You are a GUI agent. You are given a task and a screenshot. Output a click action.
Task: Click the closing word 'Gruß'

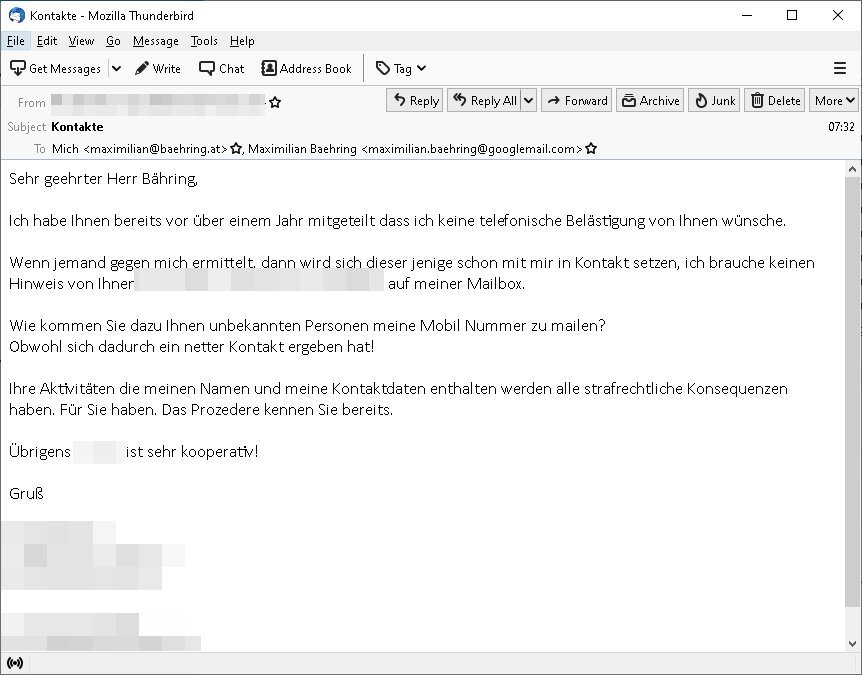26,493
